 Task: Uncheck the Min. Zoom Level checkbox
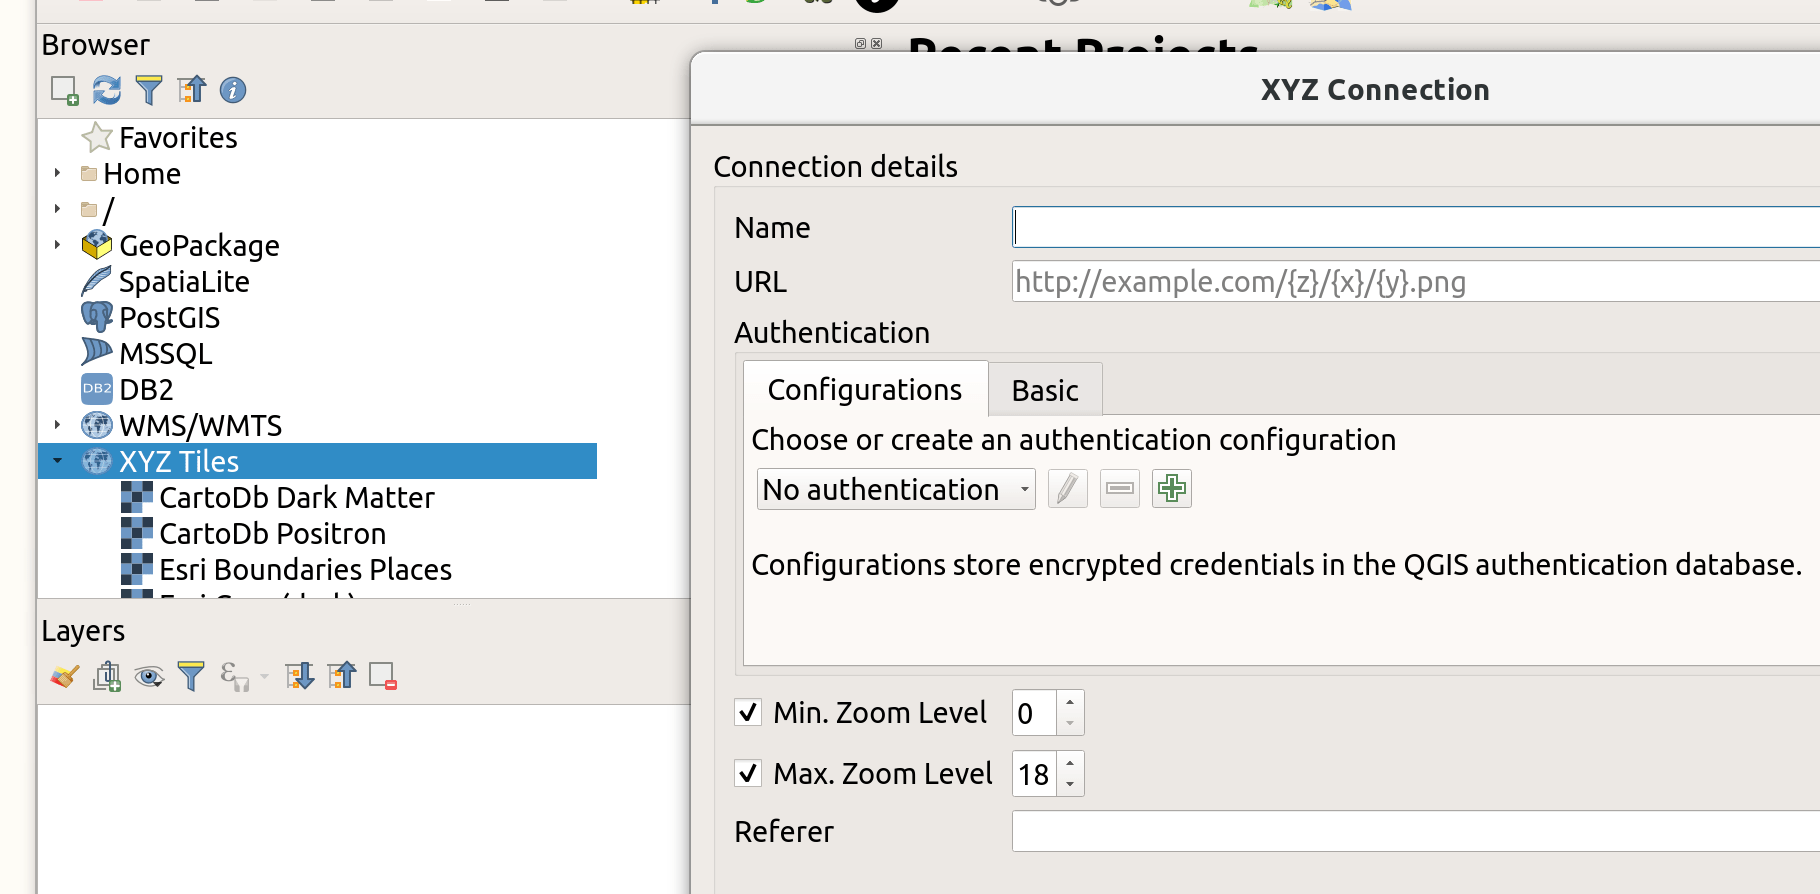point(748,712)
